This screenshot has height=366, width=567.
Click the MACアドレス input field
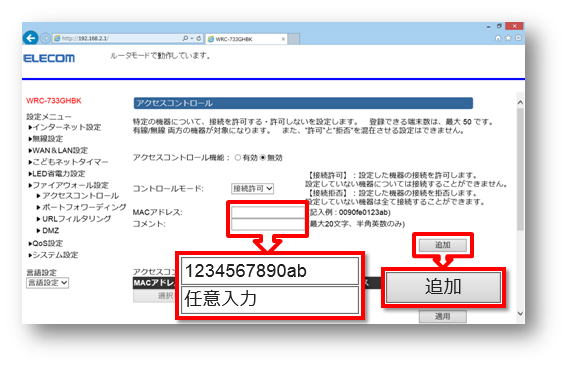(268, 212)
